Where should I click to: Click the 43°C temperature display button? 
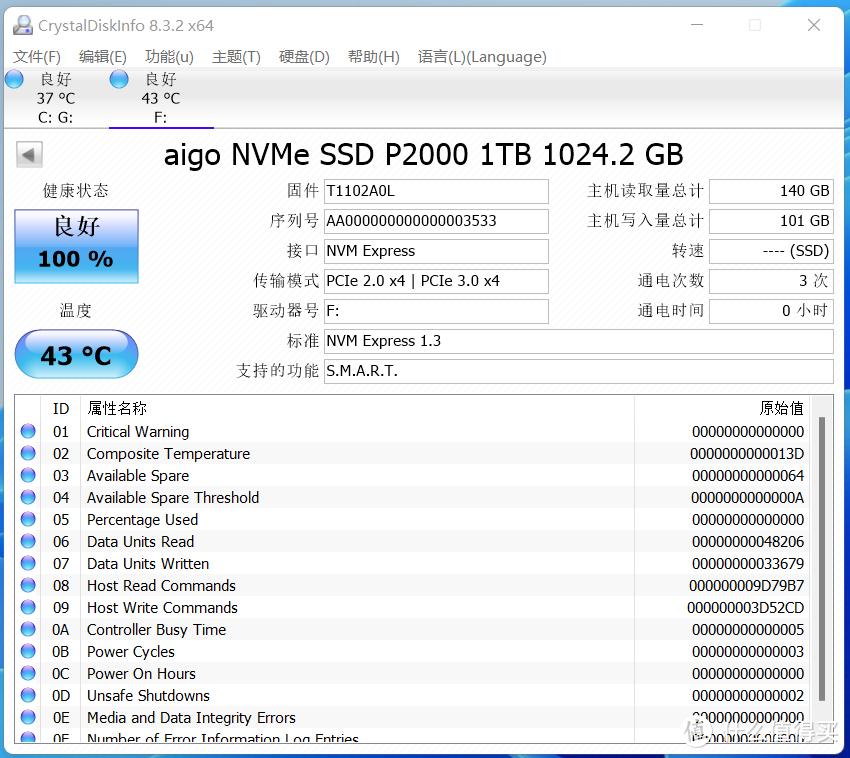(76, 354)
